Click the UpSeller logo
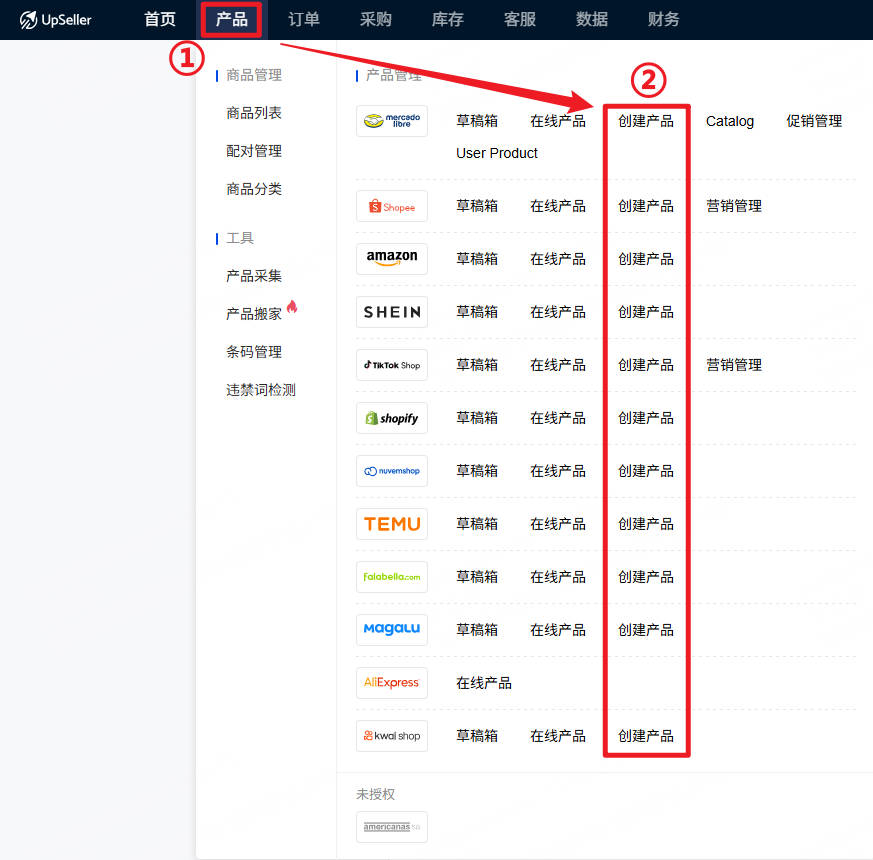 click(56, 20)
